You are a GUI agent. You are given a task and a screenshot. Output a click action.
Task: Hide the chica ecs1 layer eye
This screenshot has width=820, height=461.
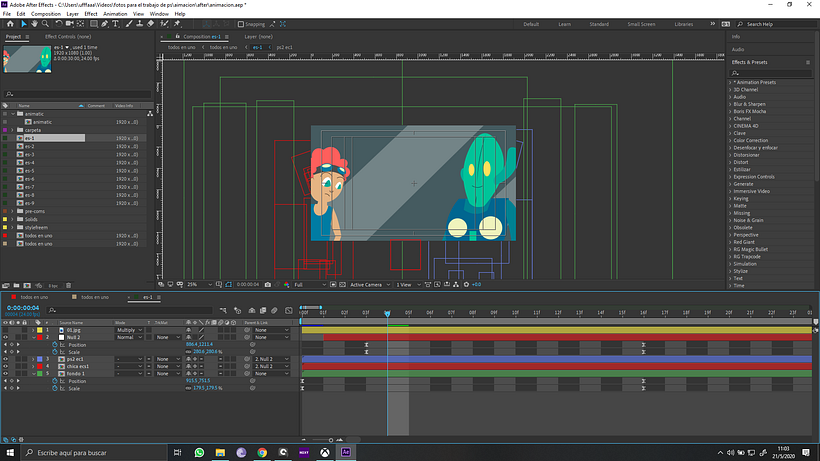click(x=5, y=366)
